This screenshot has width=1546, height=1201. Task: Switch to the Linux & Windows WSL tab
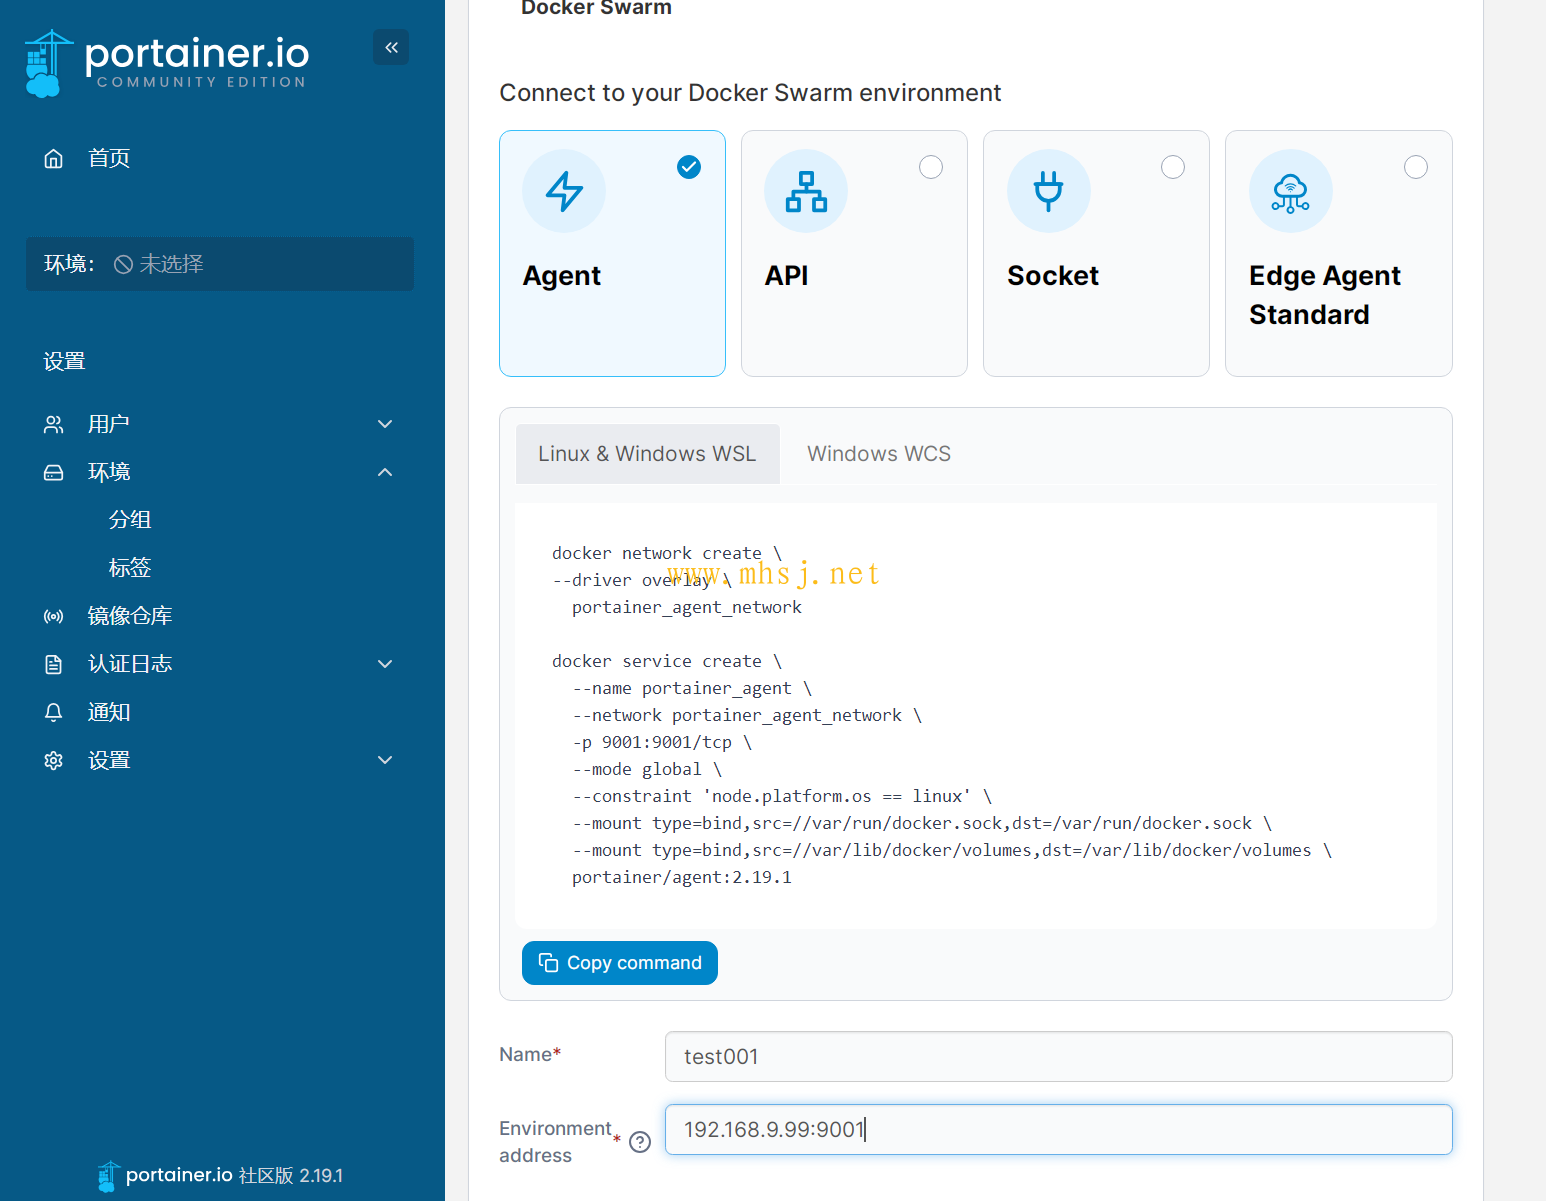click(x=647, y=454)
